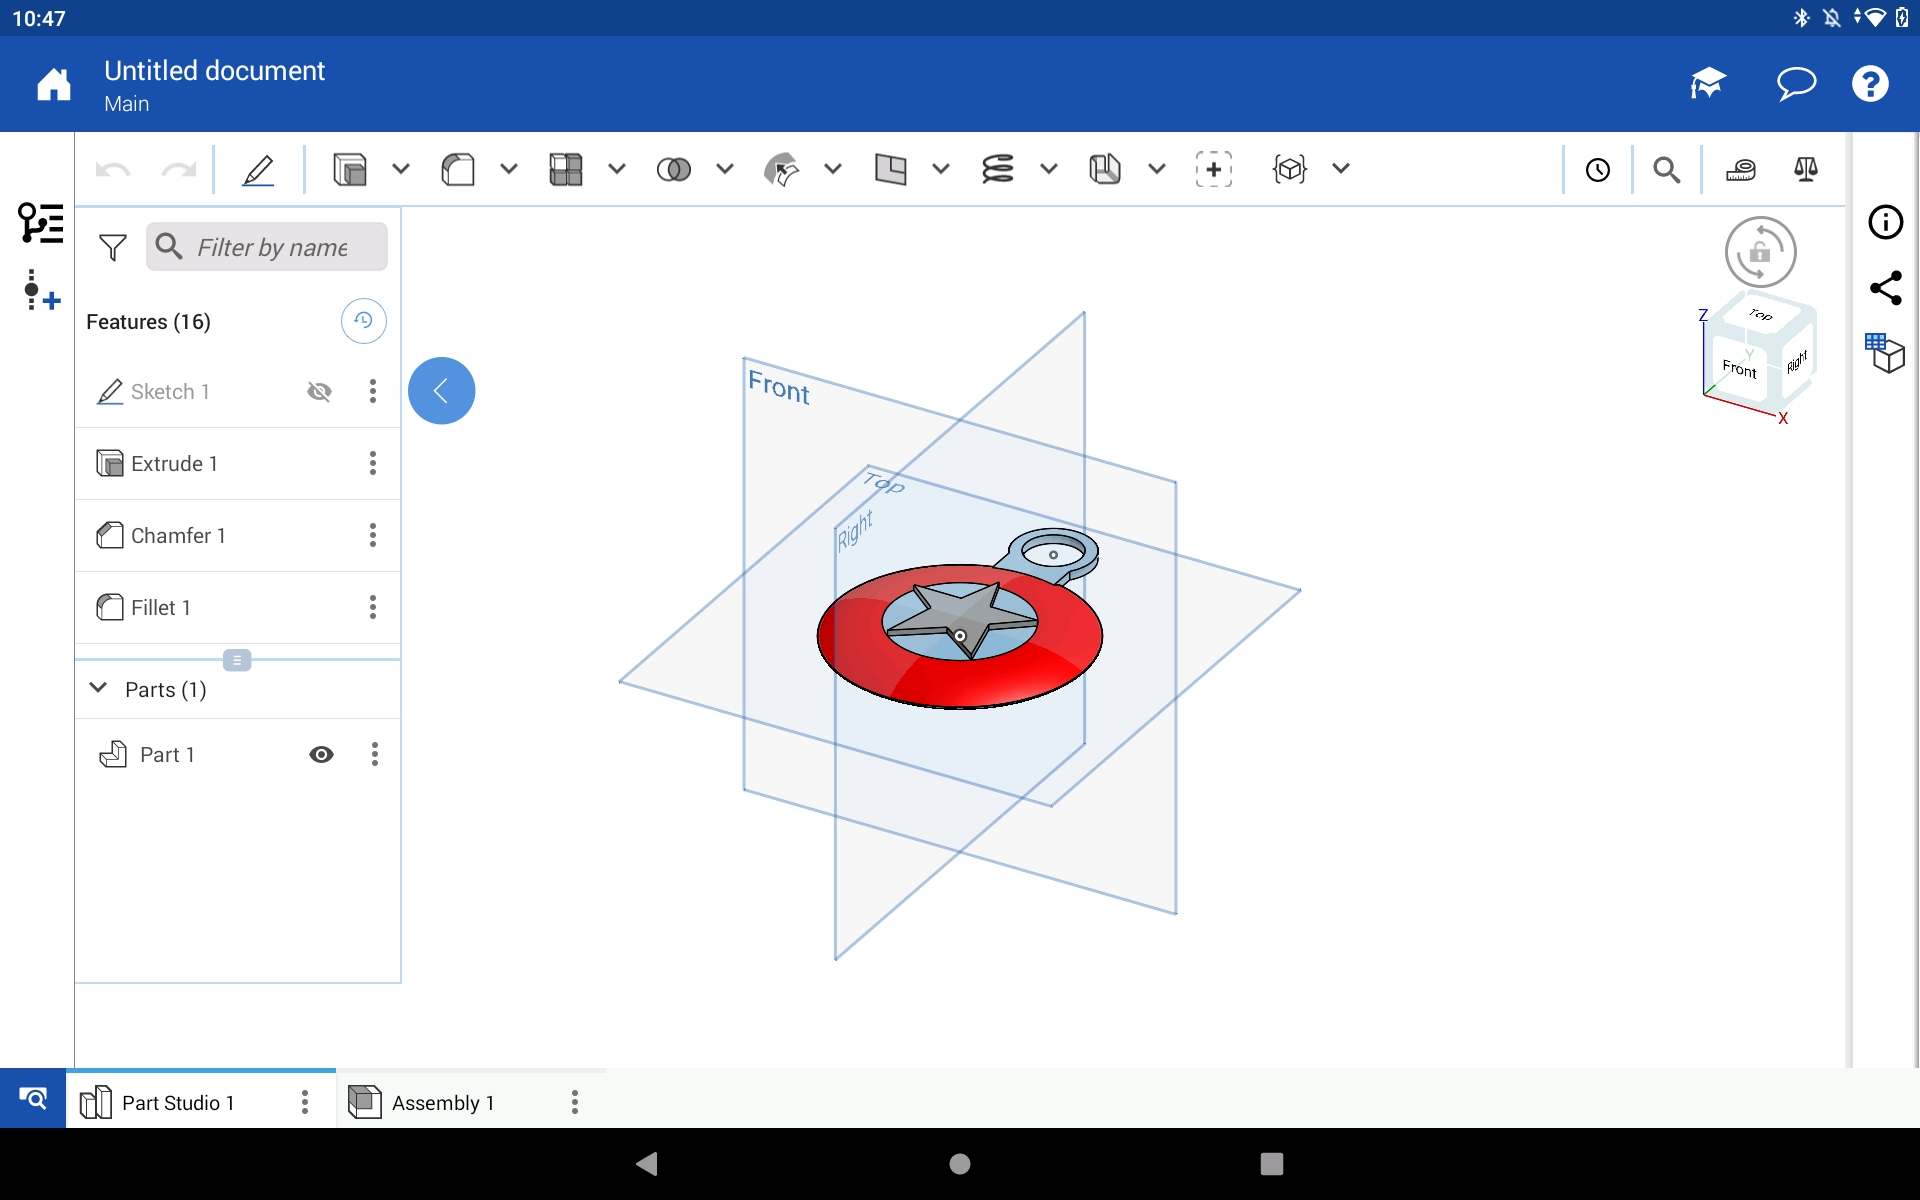Click the rollback history round button

363,321
